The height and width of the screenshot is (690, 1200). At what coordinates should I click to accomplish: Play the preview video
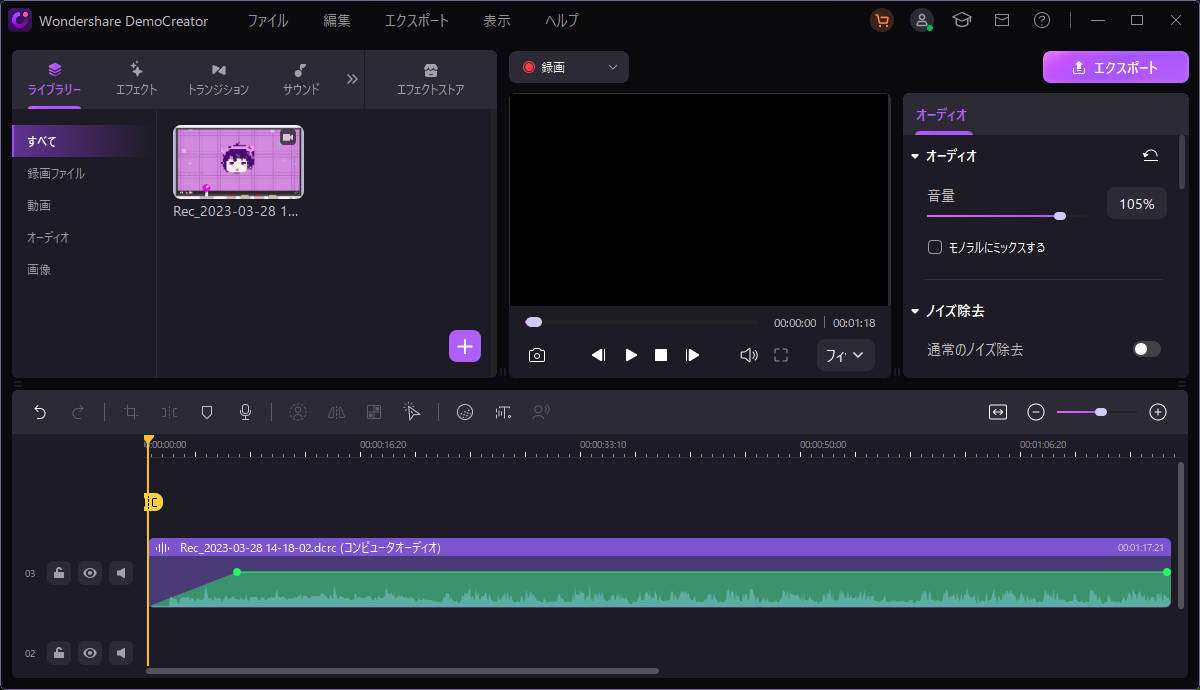631,355
